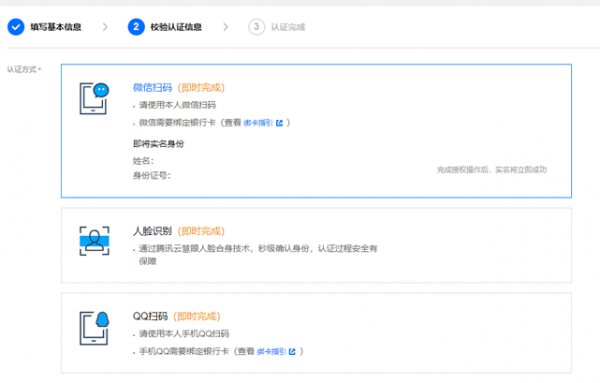Open 绑卡指引 link under 微信扫码
600x383 pixels.
[x=258, y=123]
